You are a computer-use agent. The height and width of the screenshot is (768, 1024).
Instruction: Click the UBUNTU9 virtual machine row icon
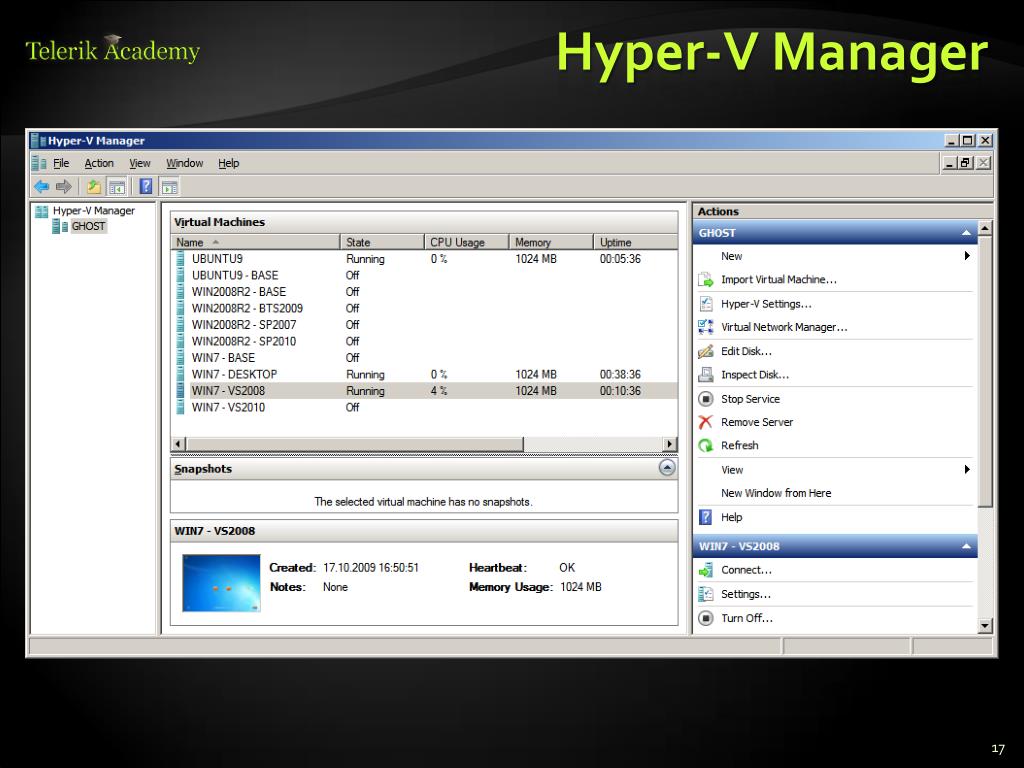pos(180,259)
